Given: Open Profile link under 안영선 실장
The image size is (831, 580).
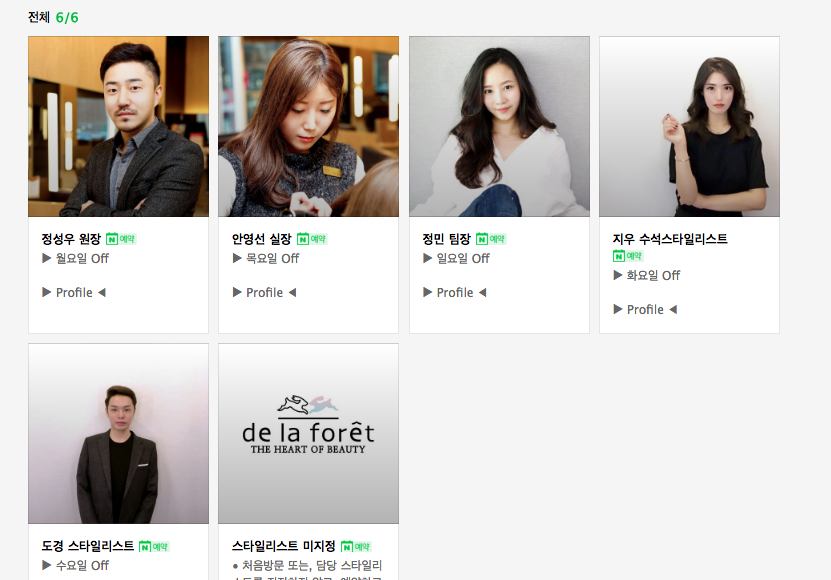Looking at the screenshot, I should click(x=264, y=293).
